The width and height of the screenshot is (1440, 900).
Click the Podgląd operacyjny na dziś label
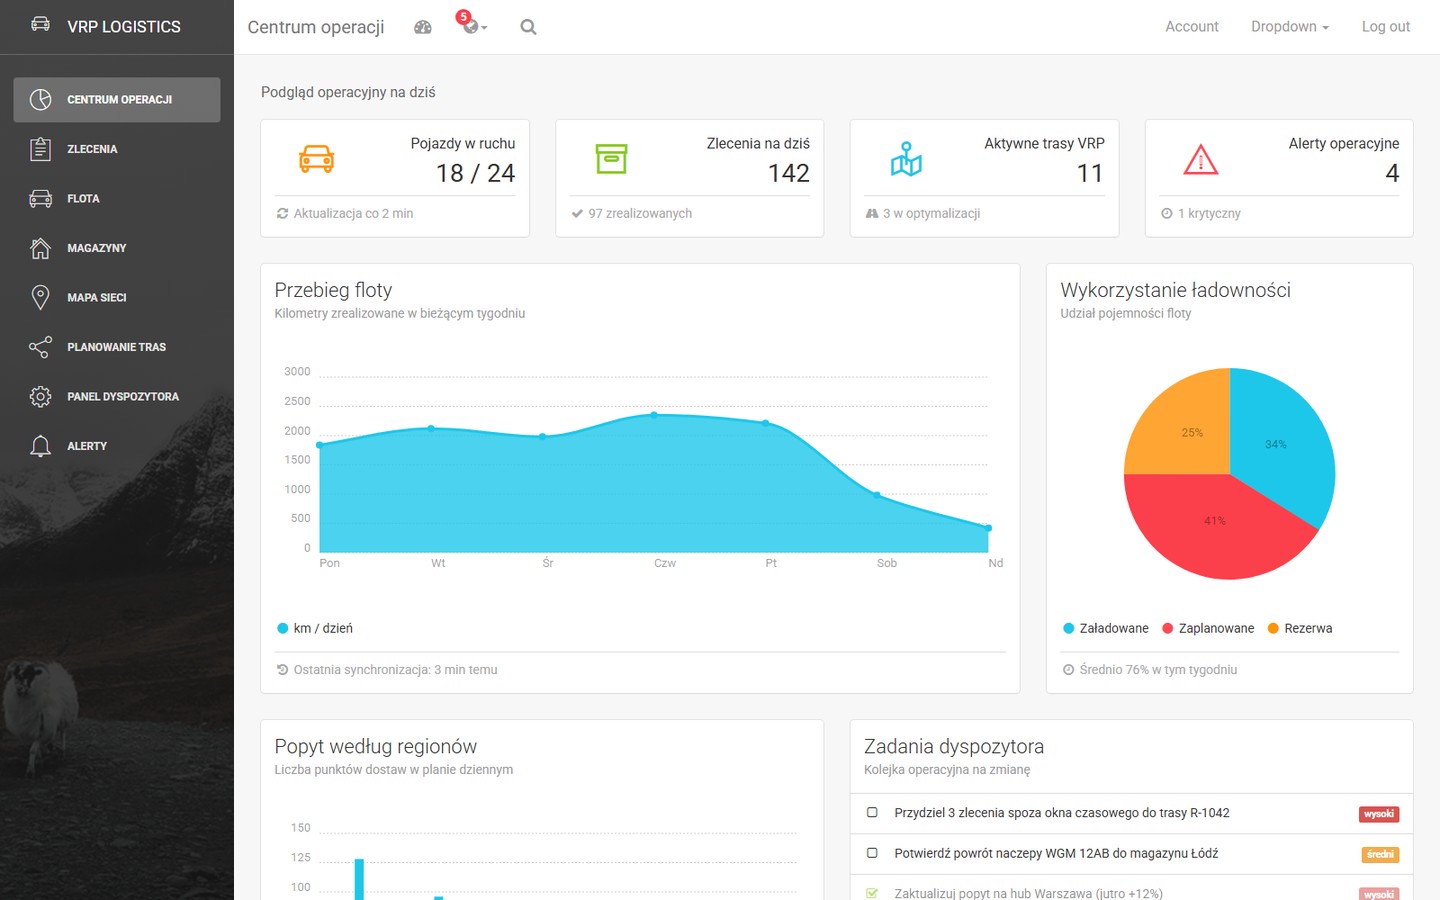click(348, 92)
